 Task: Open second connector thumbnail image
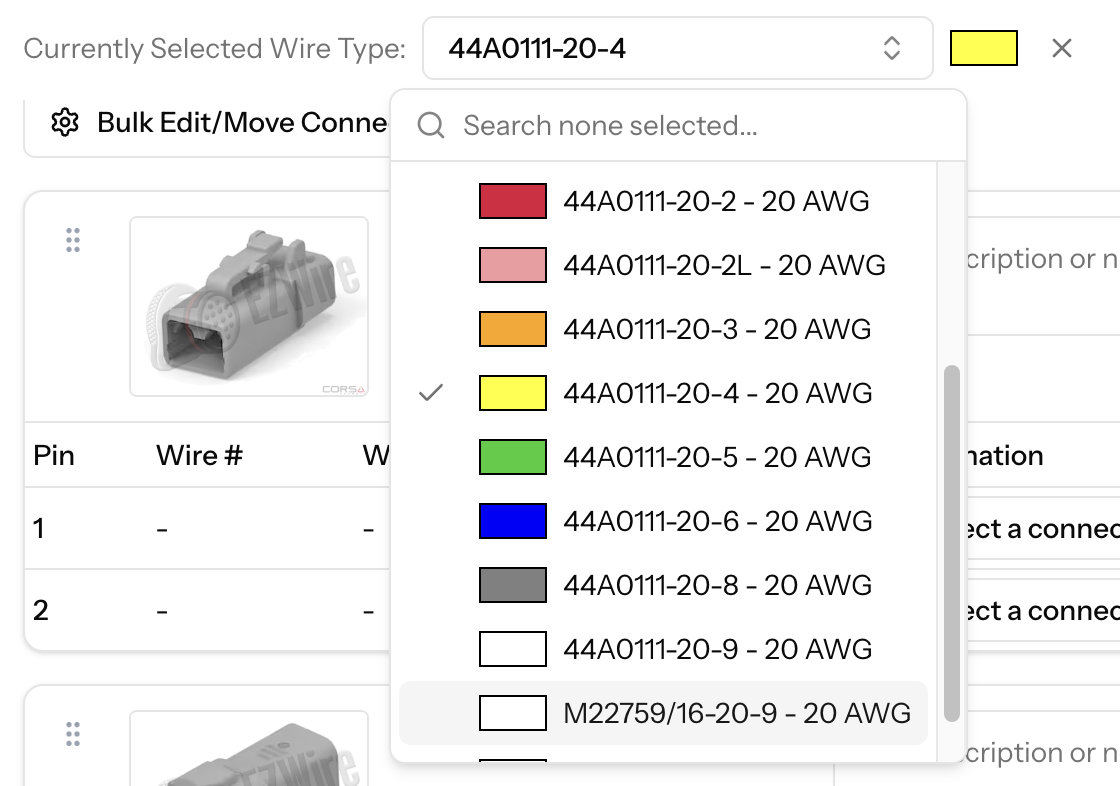[x=249, y=748]
